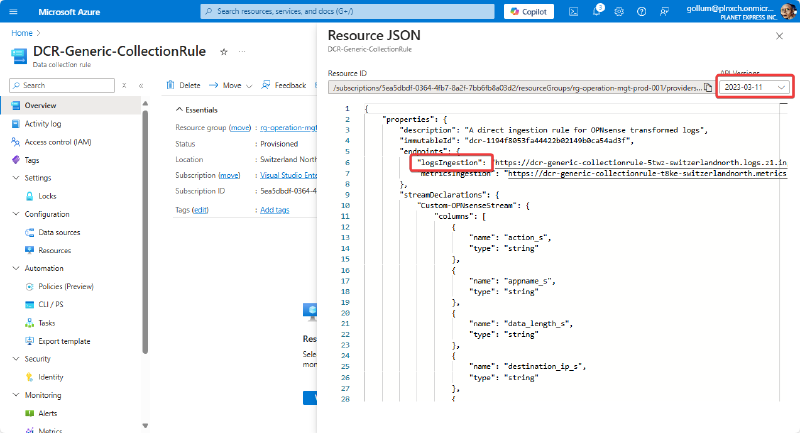
Task: Open Policies (Preview)
Action: (x=66, y=287)
